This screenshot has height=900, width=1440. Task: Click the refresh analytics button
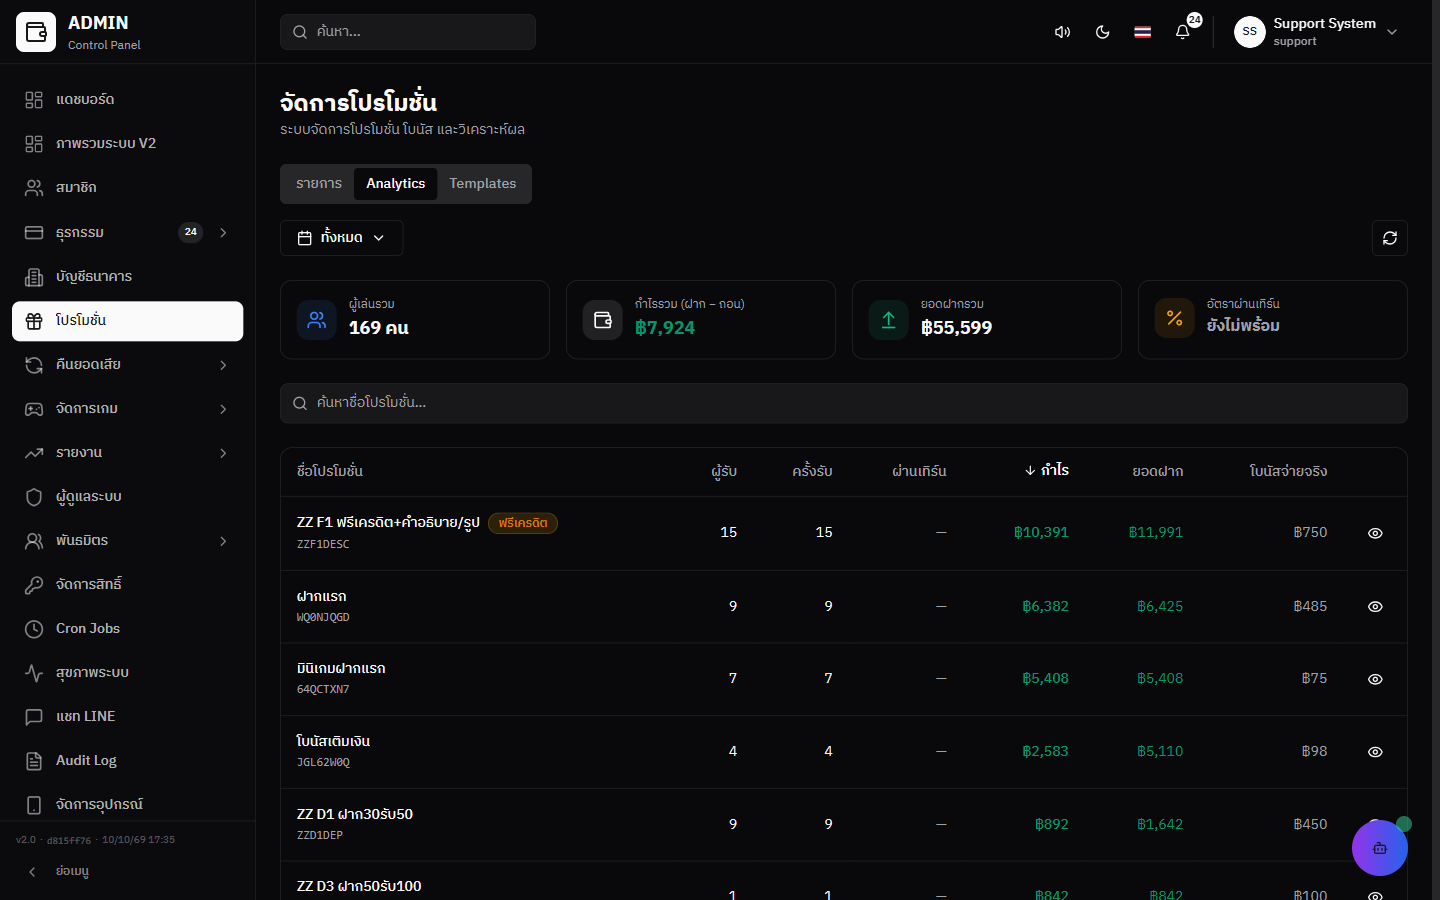point(1390,238)
